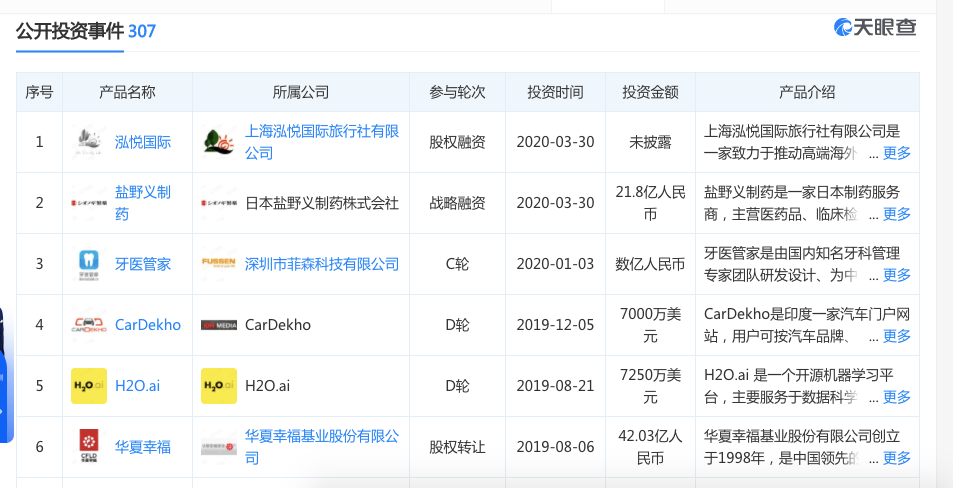Click 股权转让 round cell
This screenshot has height=488, width=953.
coord(457,447)
